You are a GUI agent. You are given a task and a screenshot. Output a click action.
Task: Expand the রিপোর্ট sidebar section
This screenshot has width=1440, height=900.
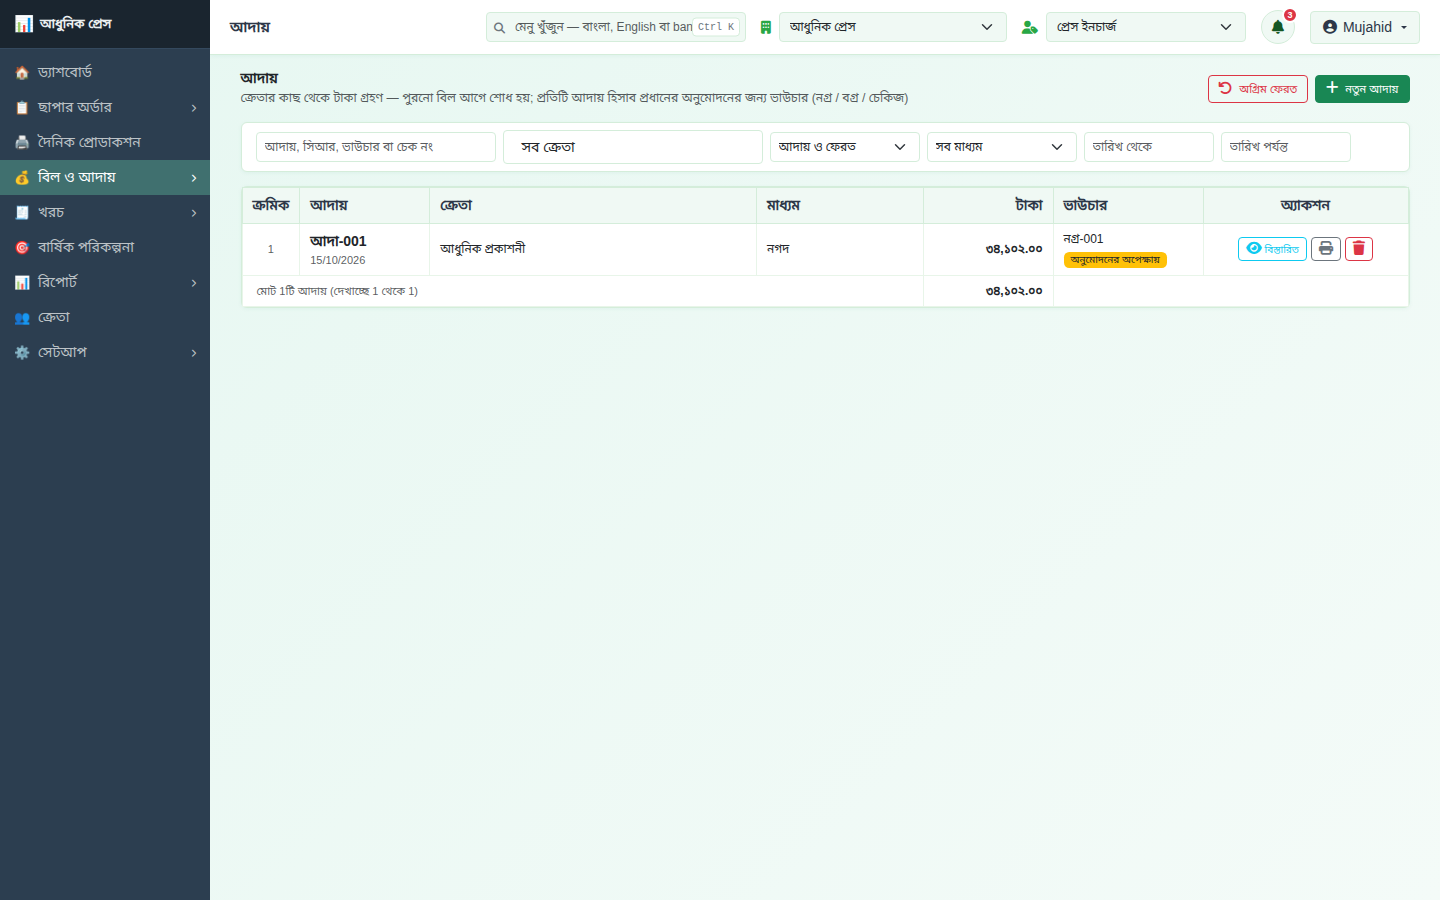(x=105, y=282)
